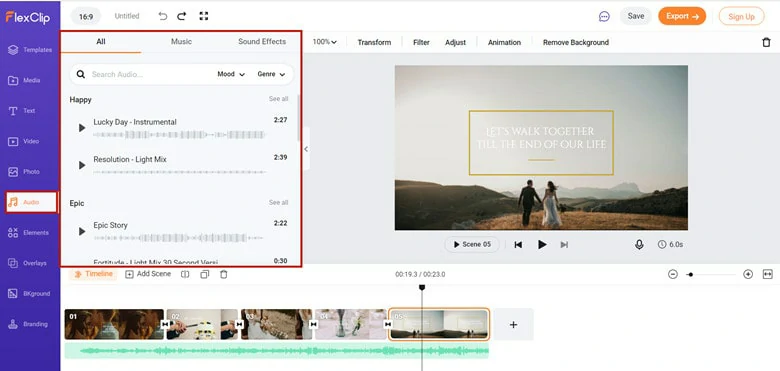Select the Audio sidebar section

pyautogui.click(x=31, y=202)
